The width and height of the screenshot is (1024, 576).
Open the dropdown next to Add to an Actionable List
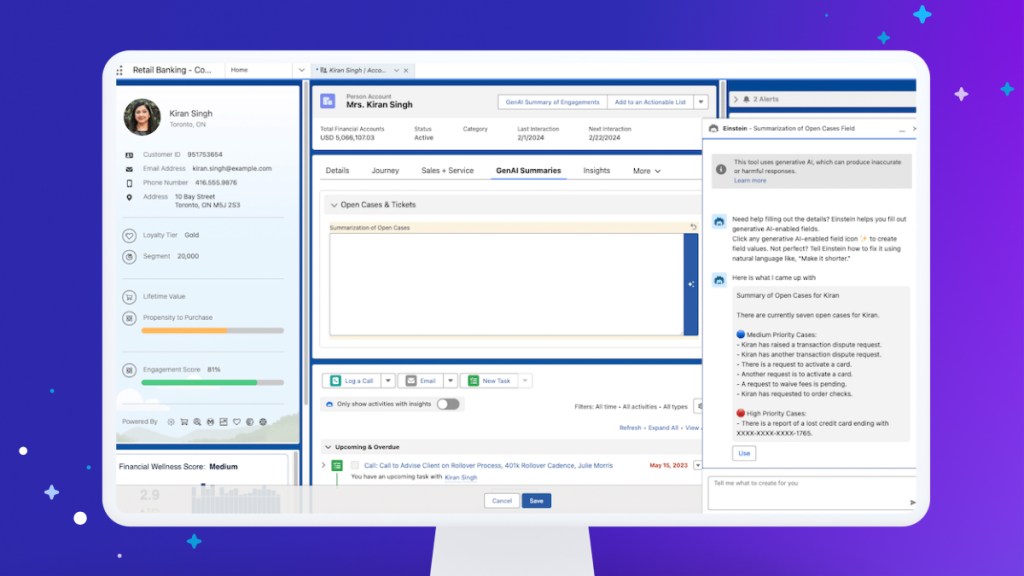click(x=701, y=102)
